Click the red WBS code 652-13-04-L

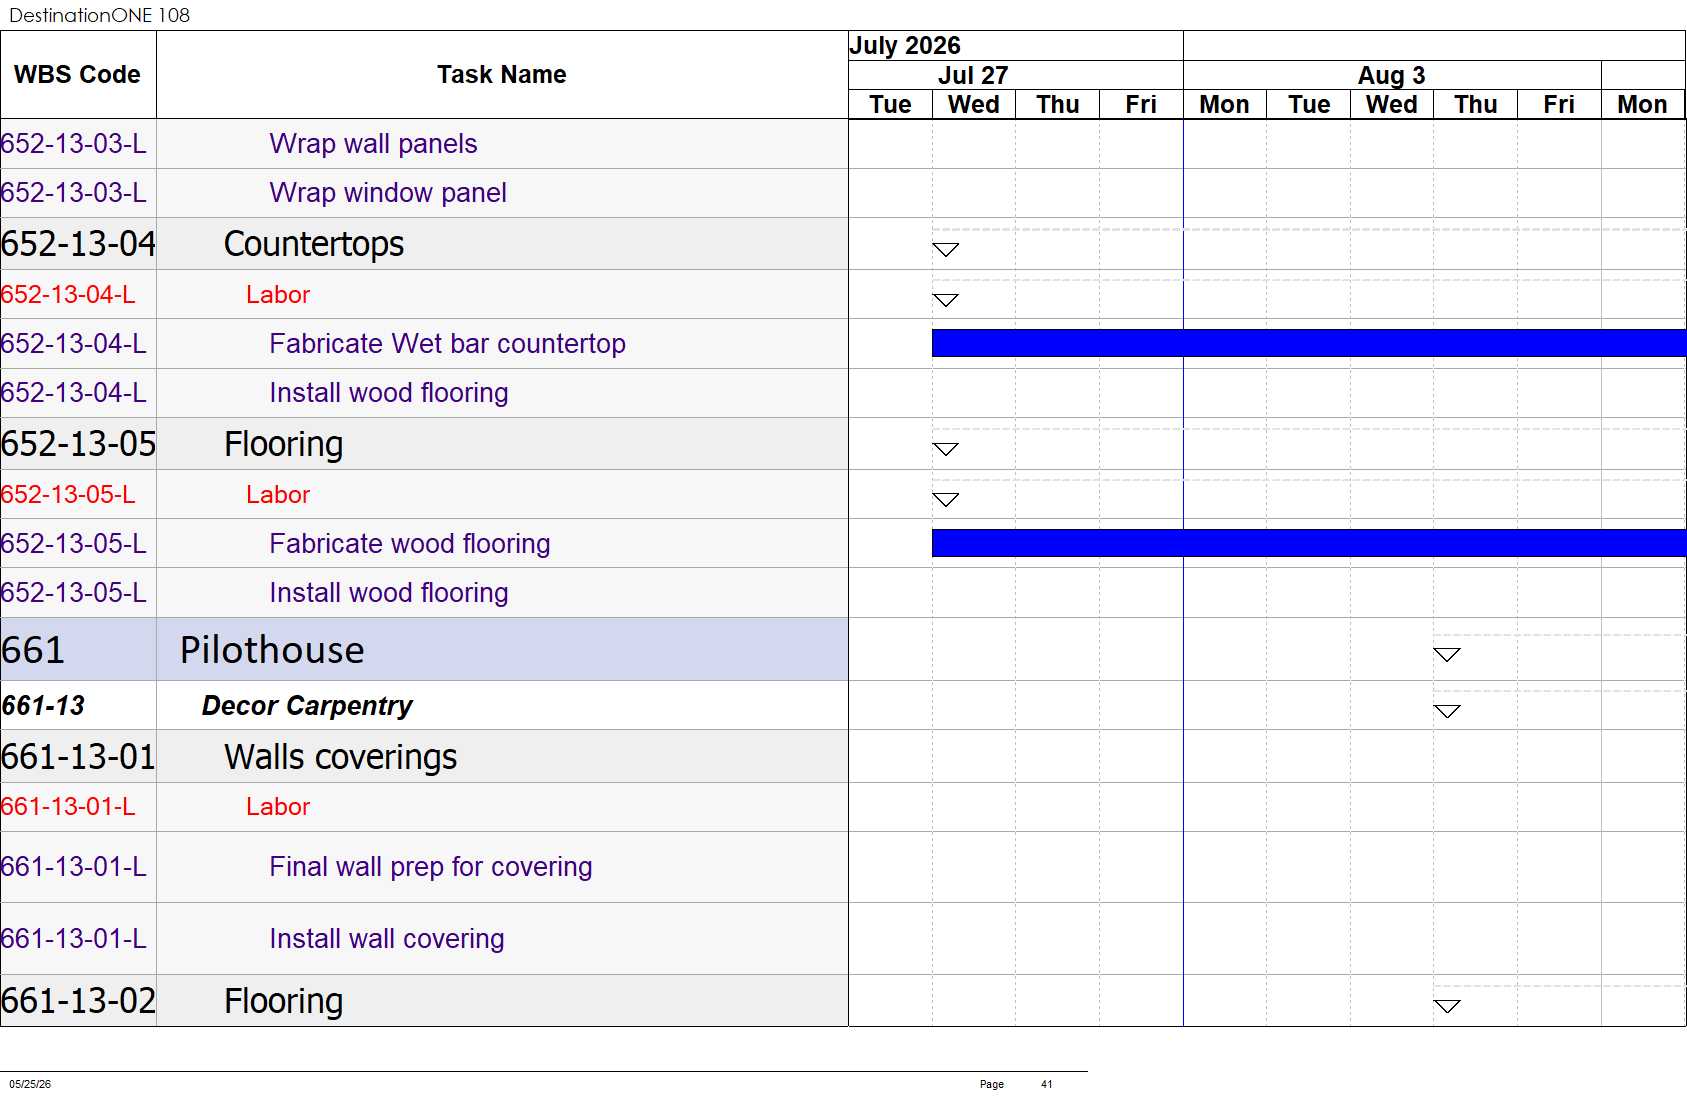[x=68, y=295]
